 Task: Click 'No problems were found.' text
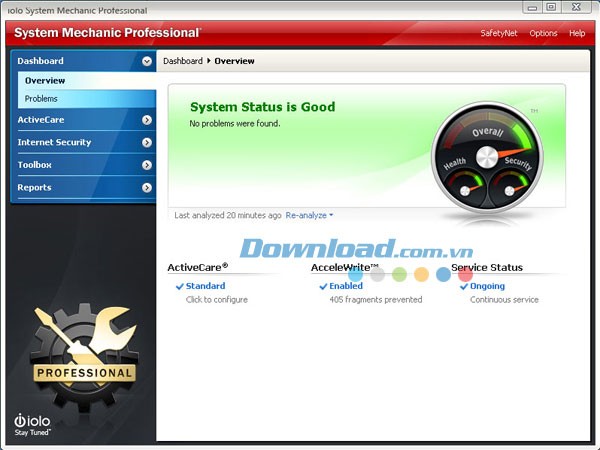[x=235, y=124]
